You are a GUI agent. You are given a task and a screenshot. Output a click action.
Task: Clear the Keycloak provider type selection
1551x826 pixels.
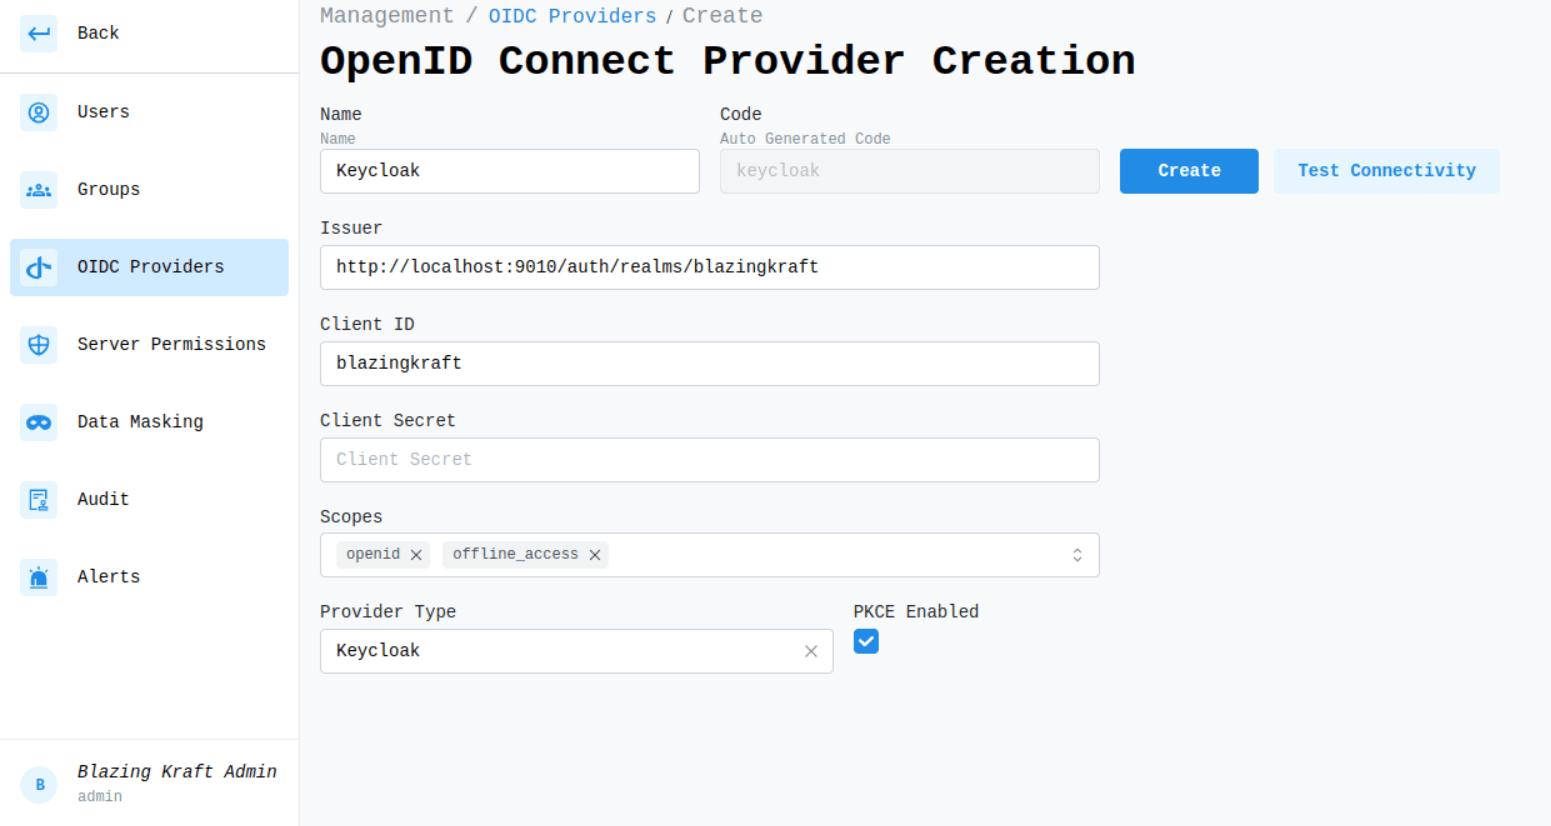point(811,651)
